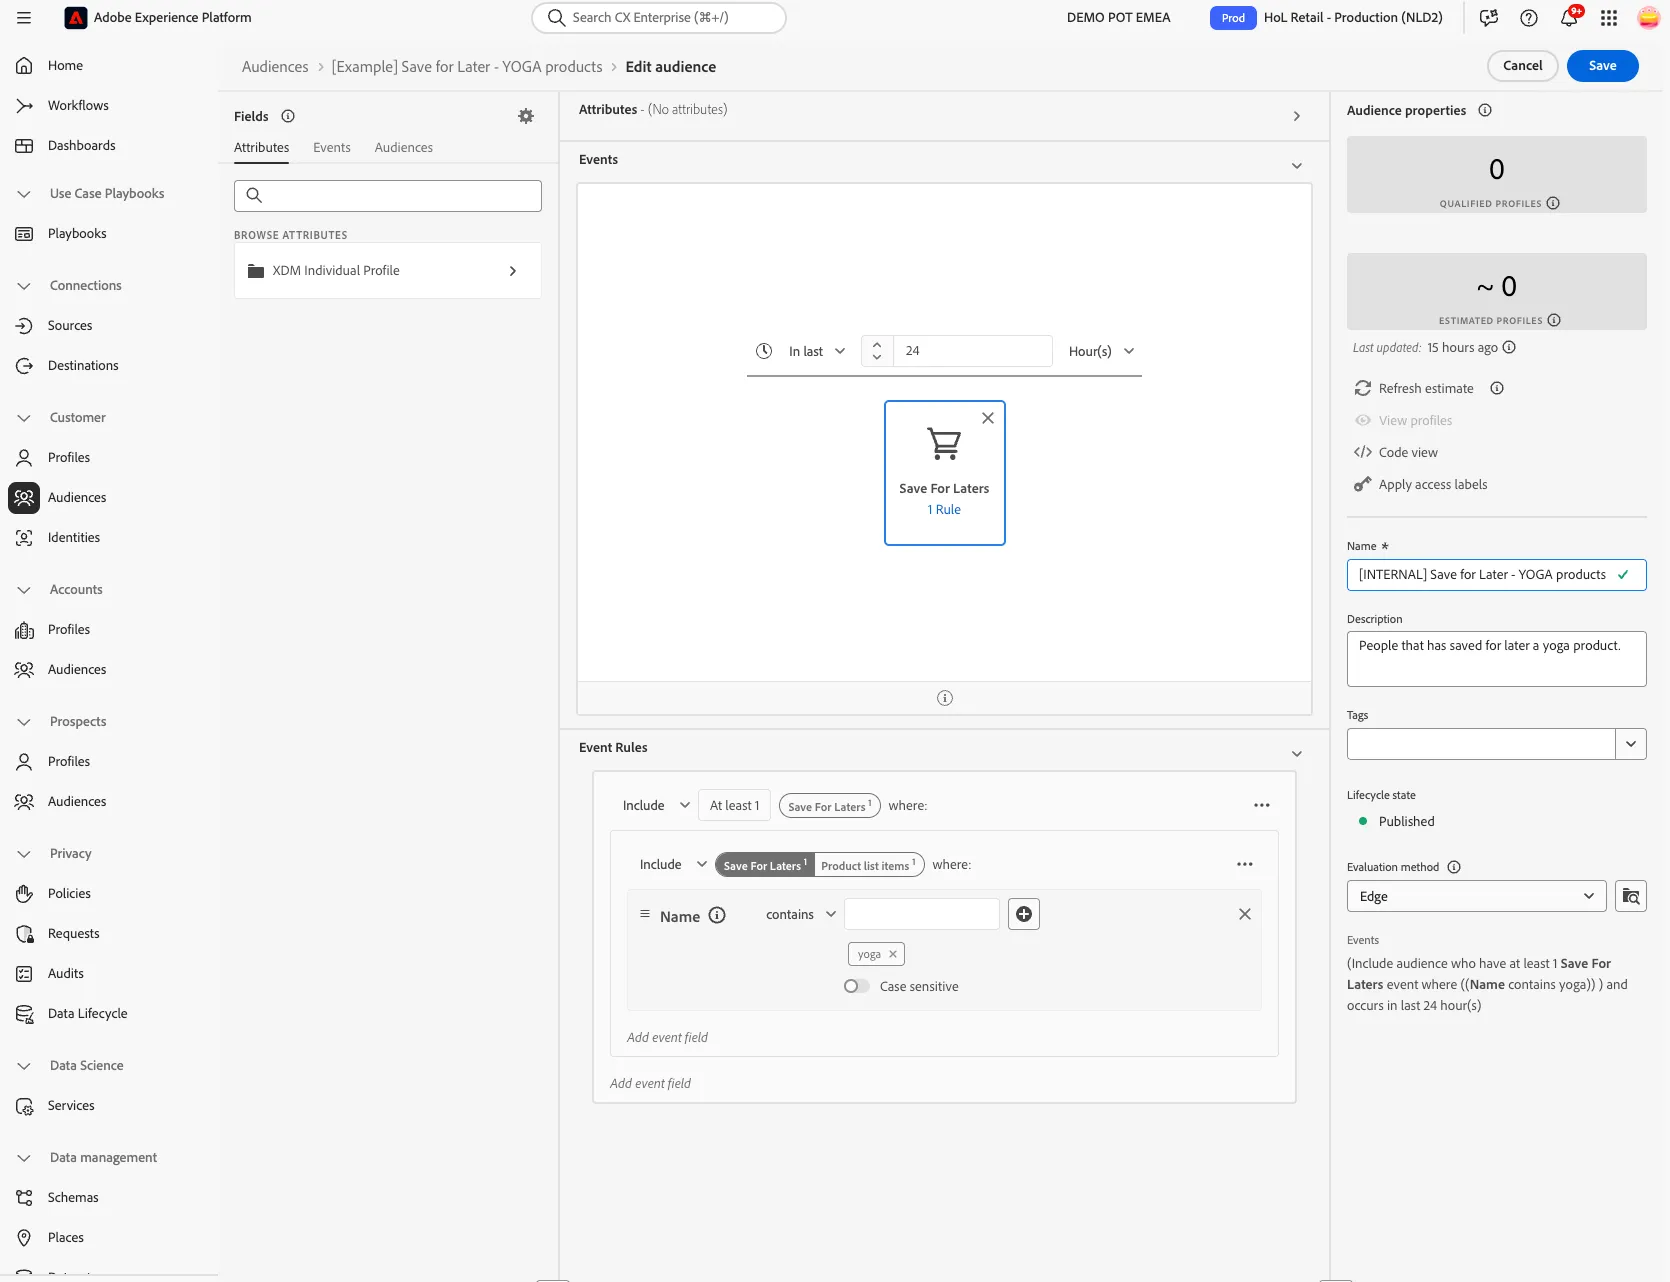Switch to the Audiences fields tab

click(x=404, y=147)
